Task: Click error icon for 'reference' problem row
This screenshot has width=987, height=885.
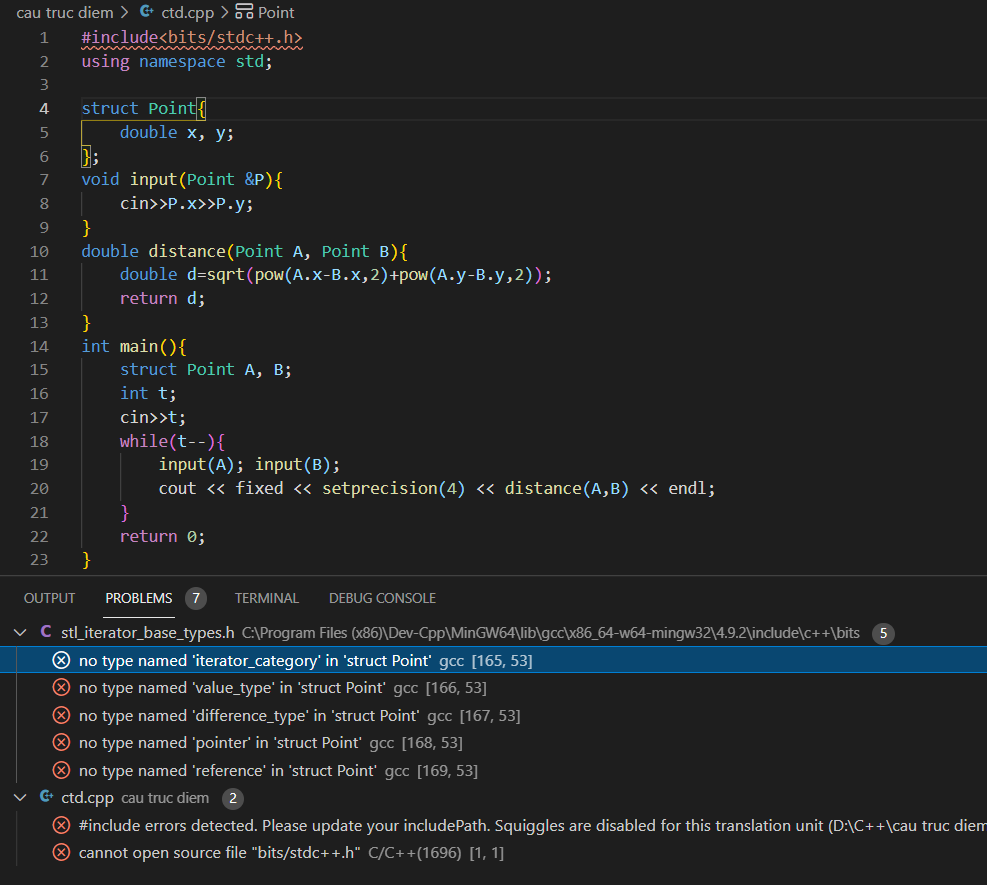Action: click(x=61, y=770)
